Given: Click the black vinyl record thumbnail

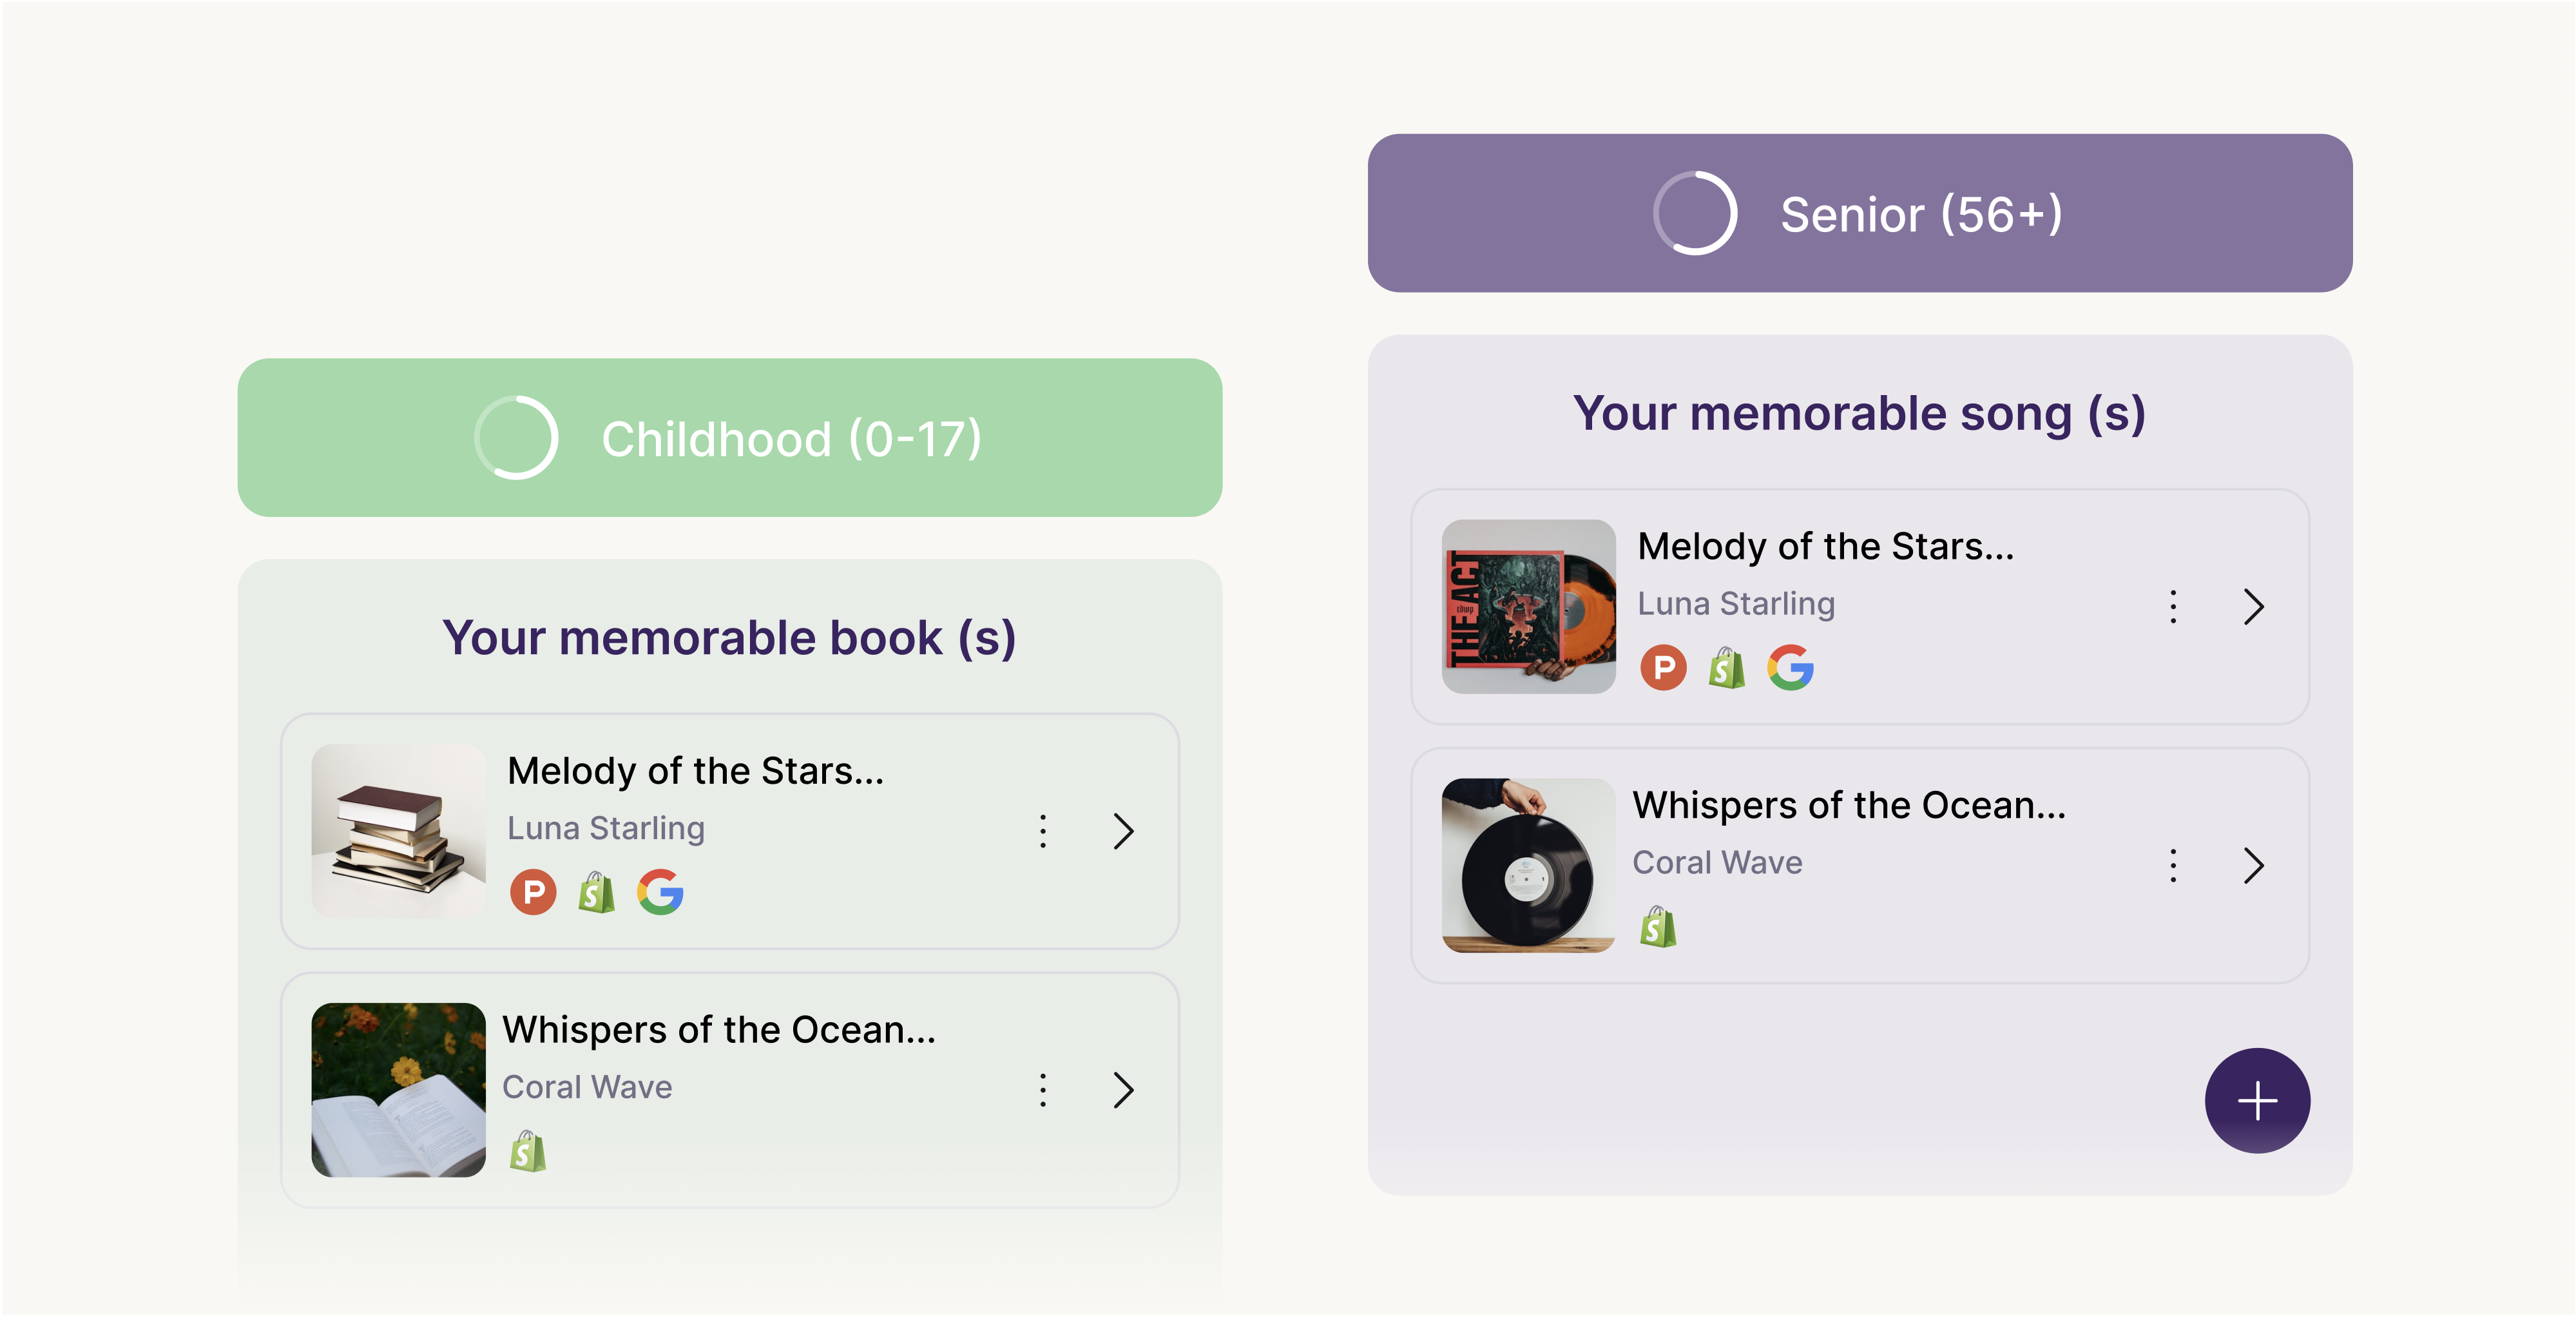Looking at the screenshot, I should coord(1527,865).
